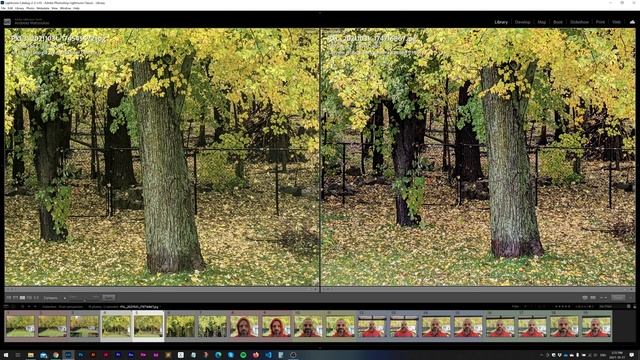Switch to the Develop module
640x360 pixels.
click(522, 22)
